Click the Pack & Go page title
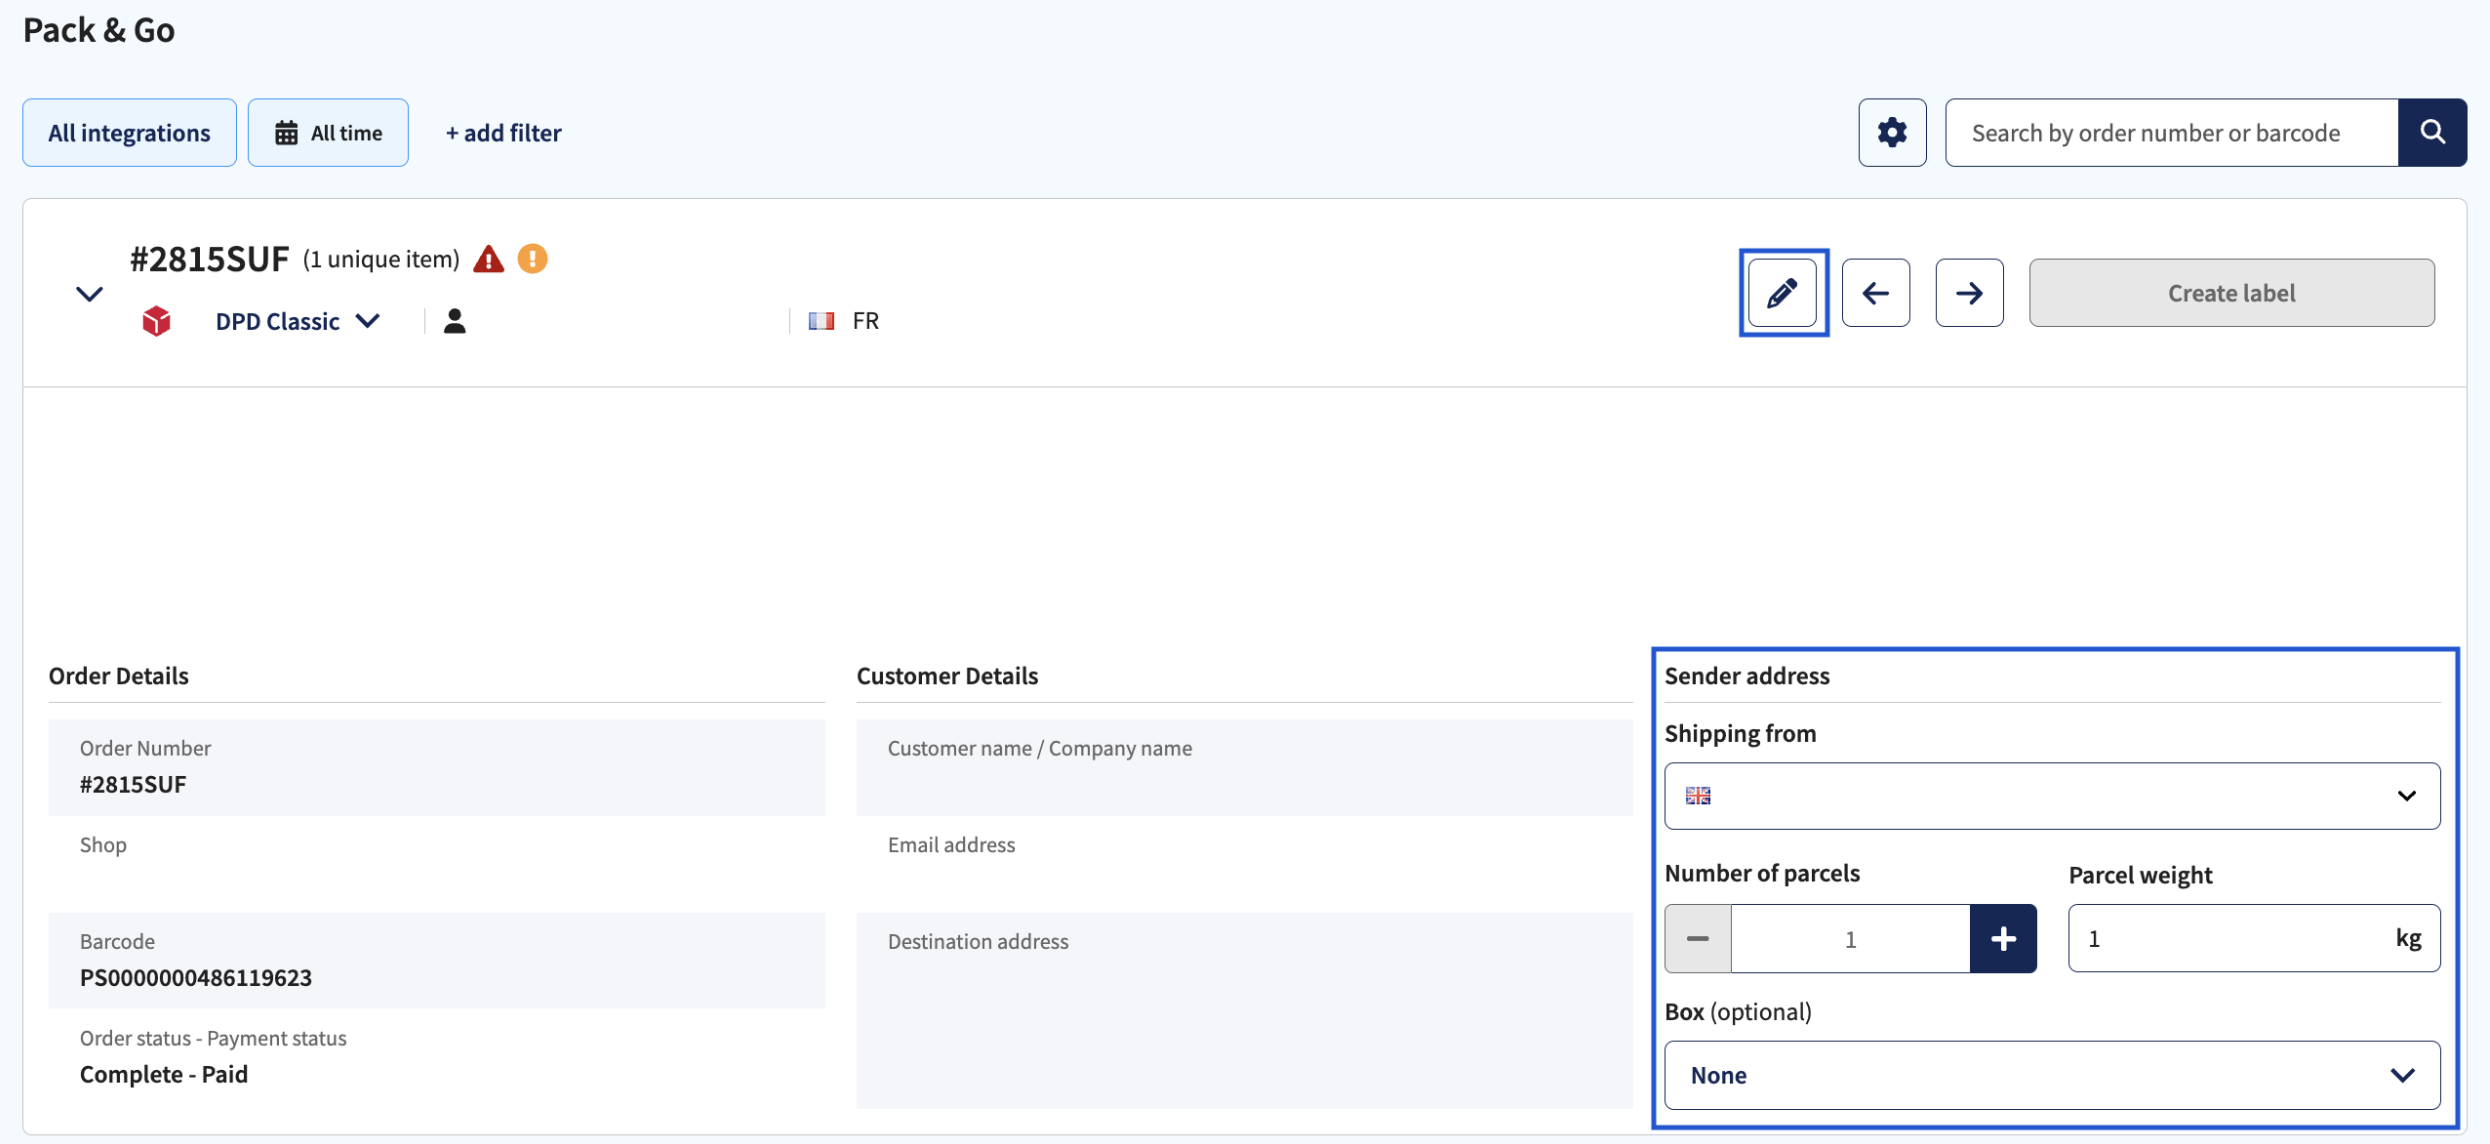The height and width of the screenshot is (1144, 2490). 99,30
